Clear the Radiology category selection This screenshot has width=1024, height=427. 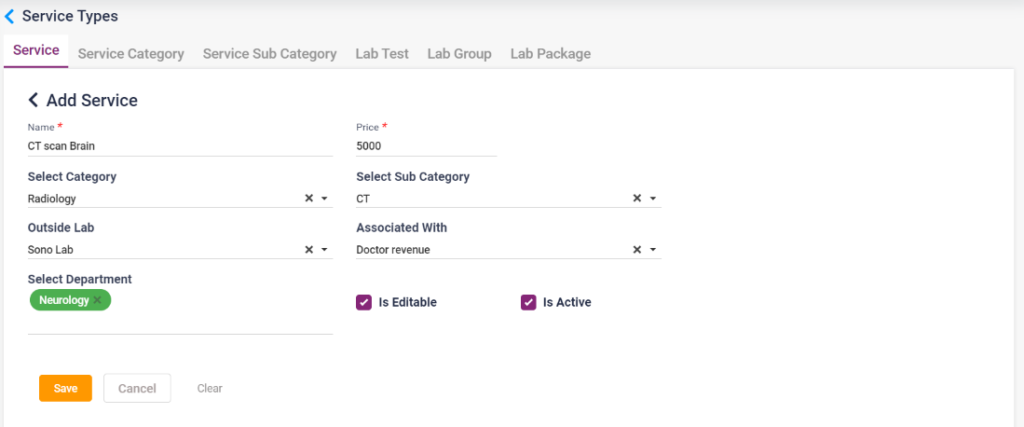(309, 199)
